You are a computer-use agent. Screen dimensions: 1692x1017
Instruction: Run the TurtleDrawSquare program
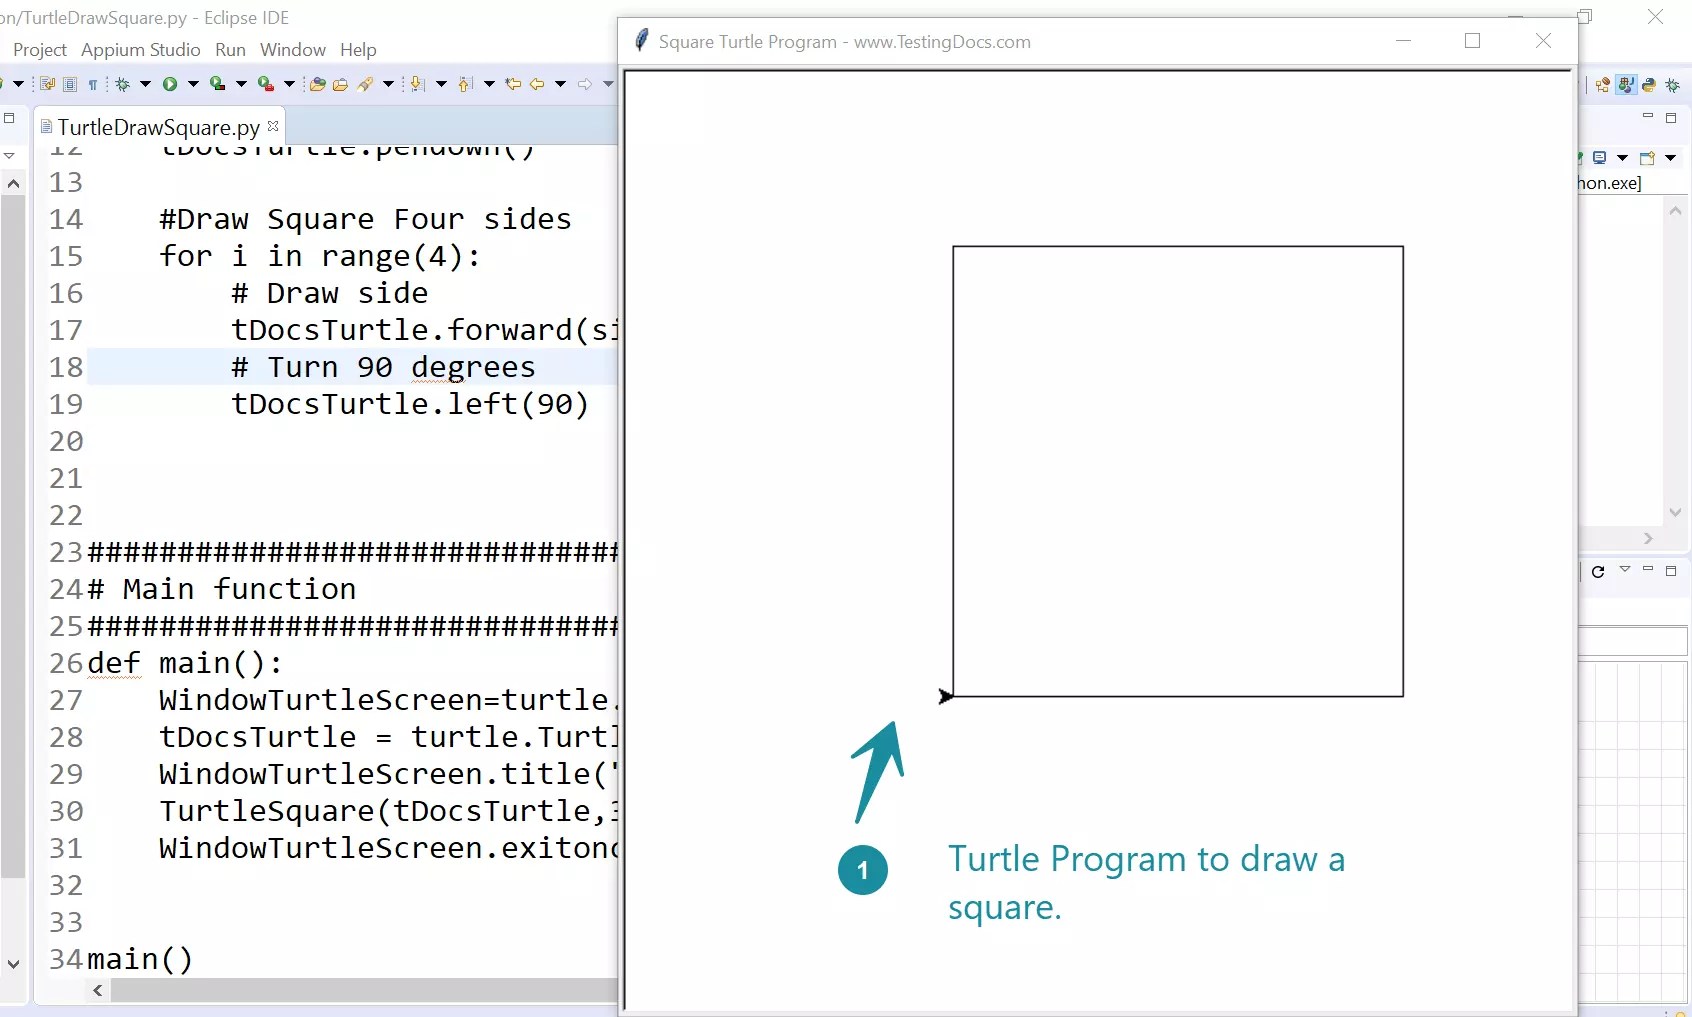(171, 85)
